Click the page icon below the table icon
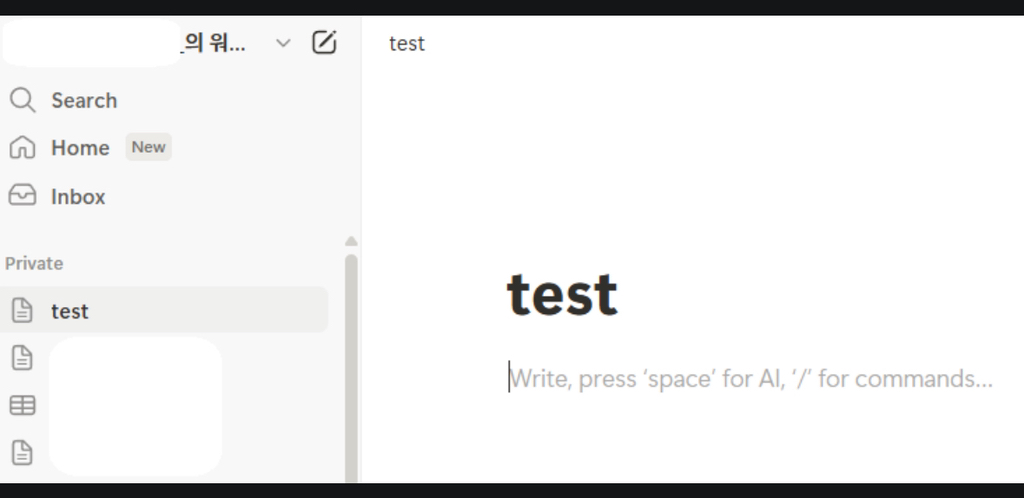Screen dimensions: 1024x498 pyautogui.click(x=22, y=453)
